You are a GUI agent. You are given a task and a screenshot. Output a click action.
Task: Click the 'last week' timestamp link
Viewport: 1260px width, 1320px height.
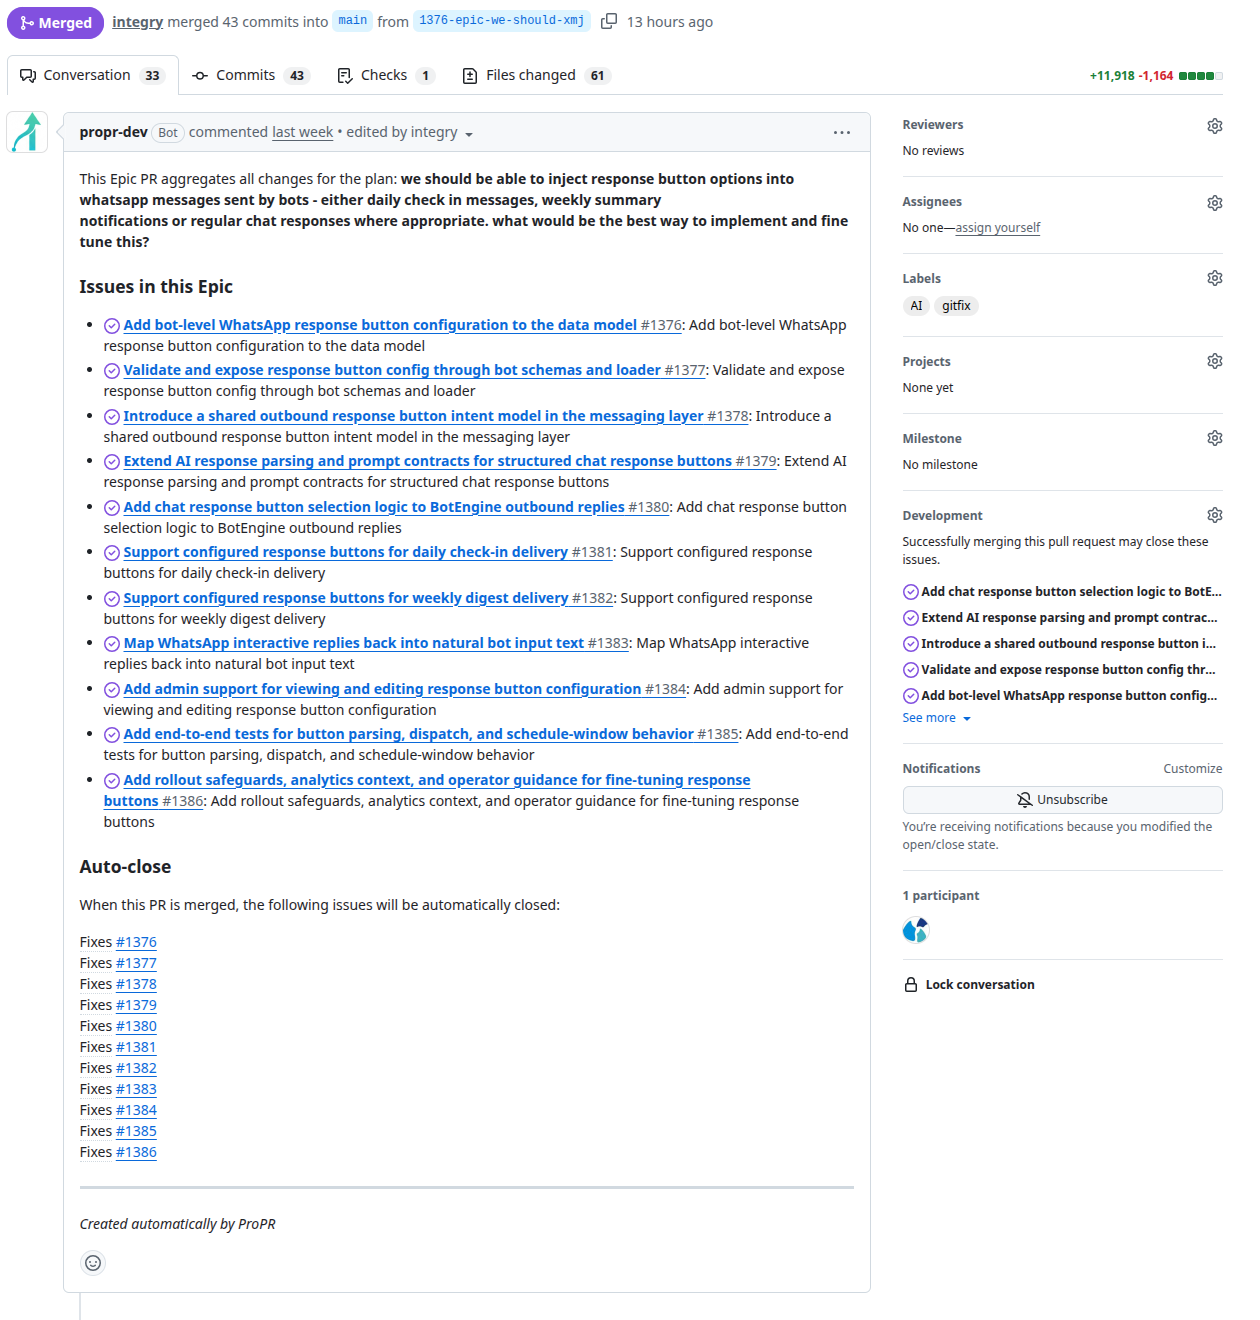(x=302, y=132)
